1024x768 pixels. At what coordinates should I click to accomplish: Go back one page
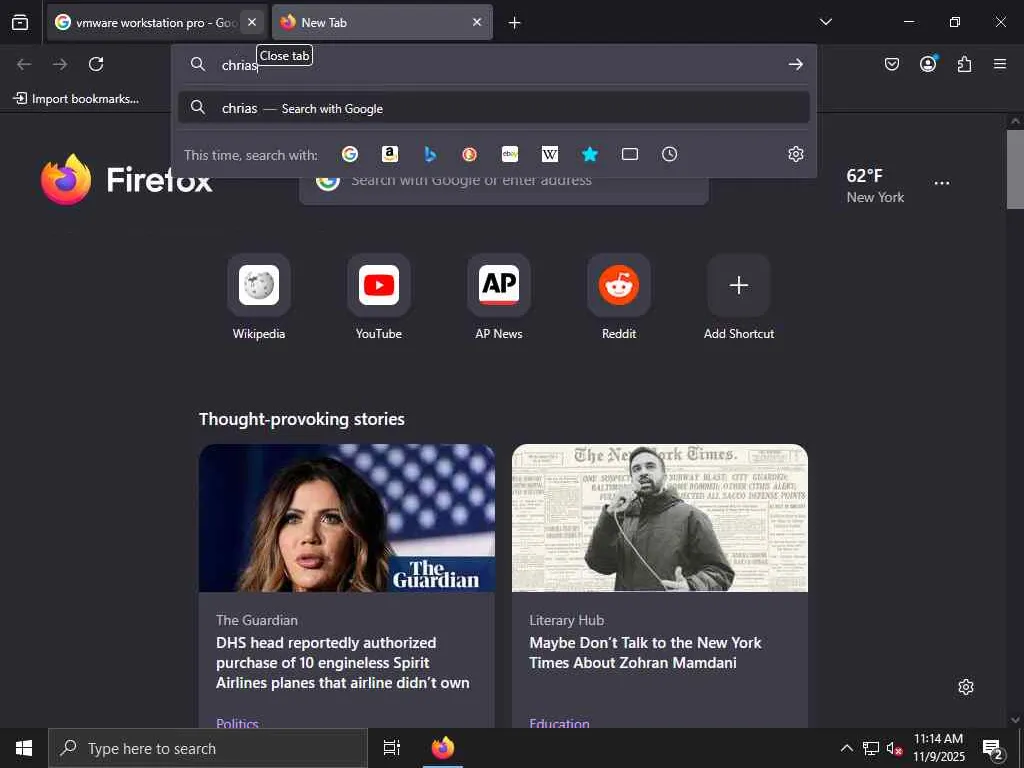(x=24, y=64)
